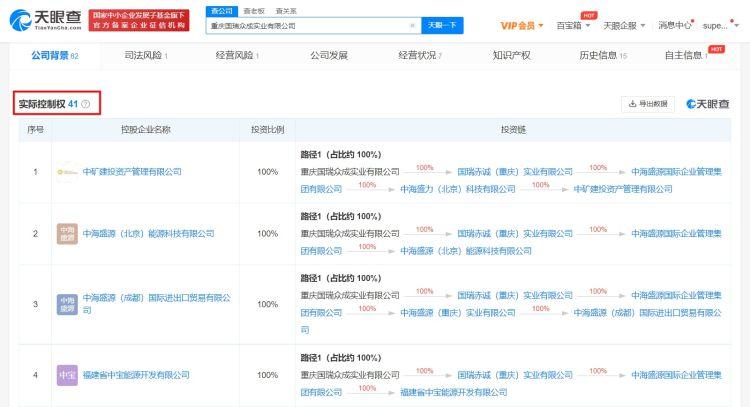Expand the 百宝箱 dropdown menu
This screenshot has width=750, height=407.
(x=573, y=26)
